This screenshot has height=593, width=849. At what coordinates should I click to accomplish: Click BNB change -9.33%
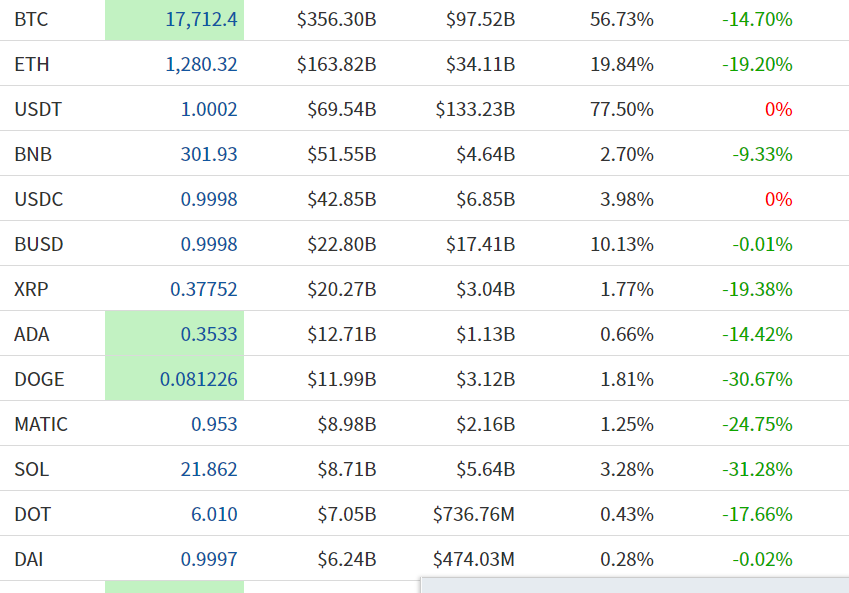click(x=762, y=154)
